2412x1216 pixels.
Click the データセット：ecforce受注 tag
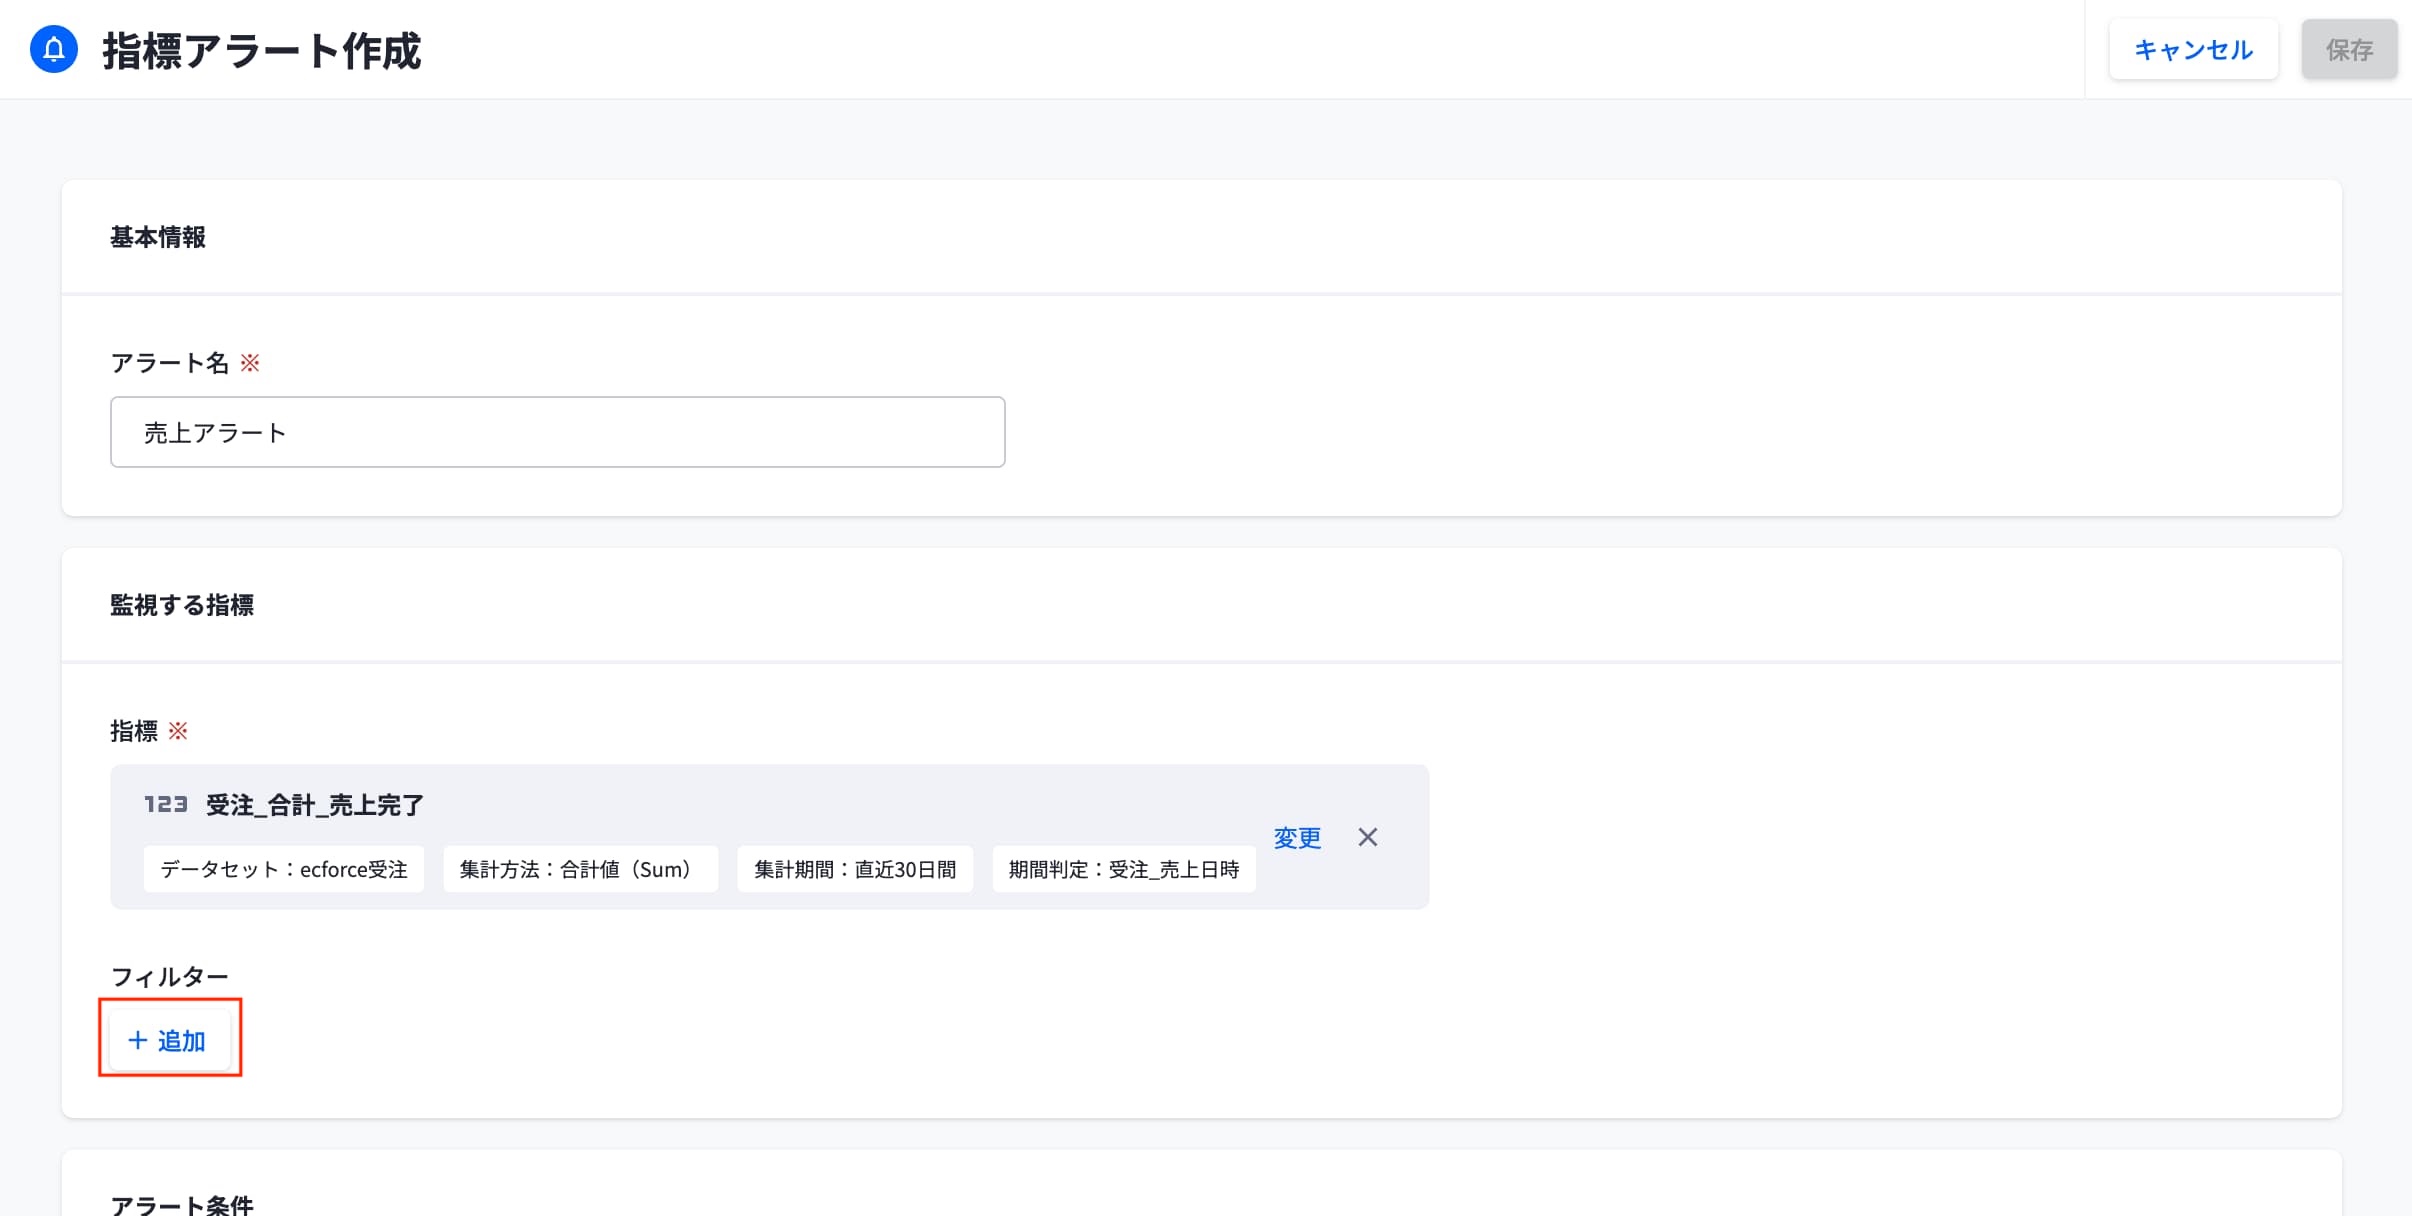(x=284, y=869)
